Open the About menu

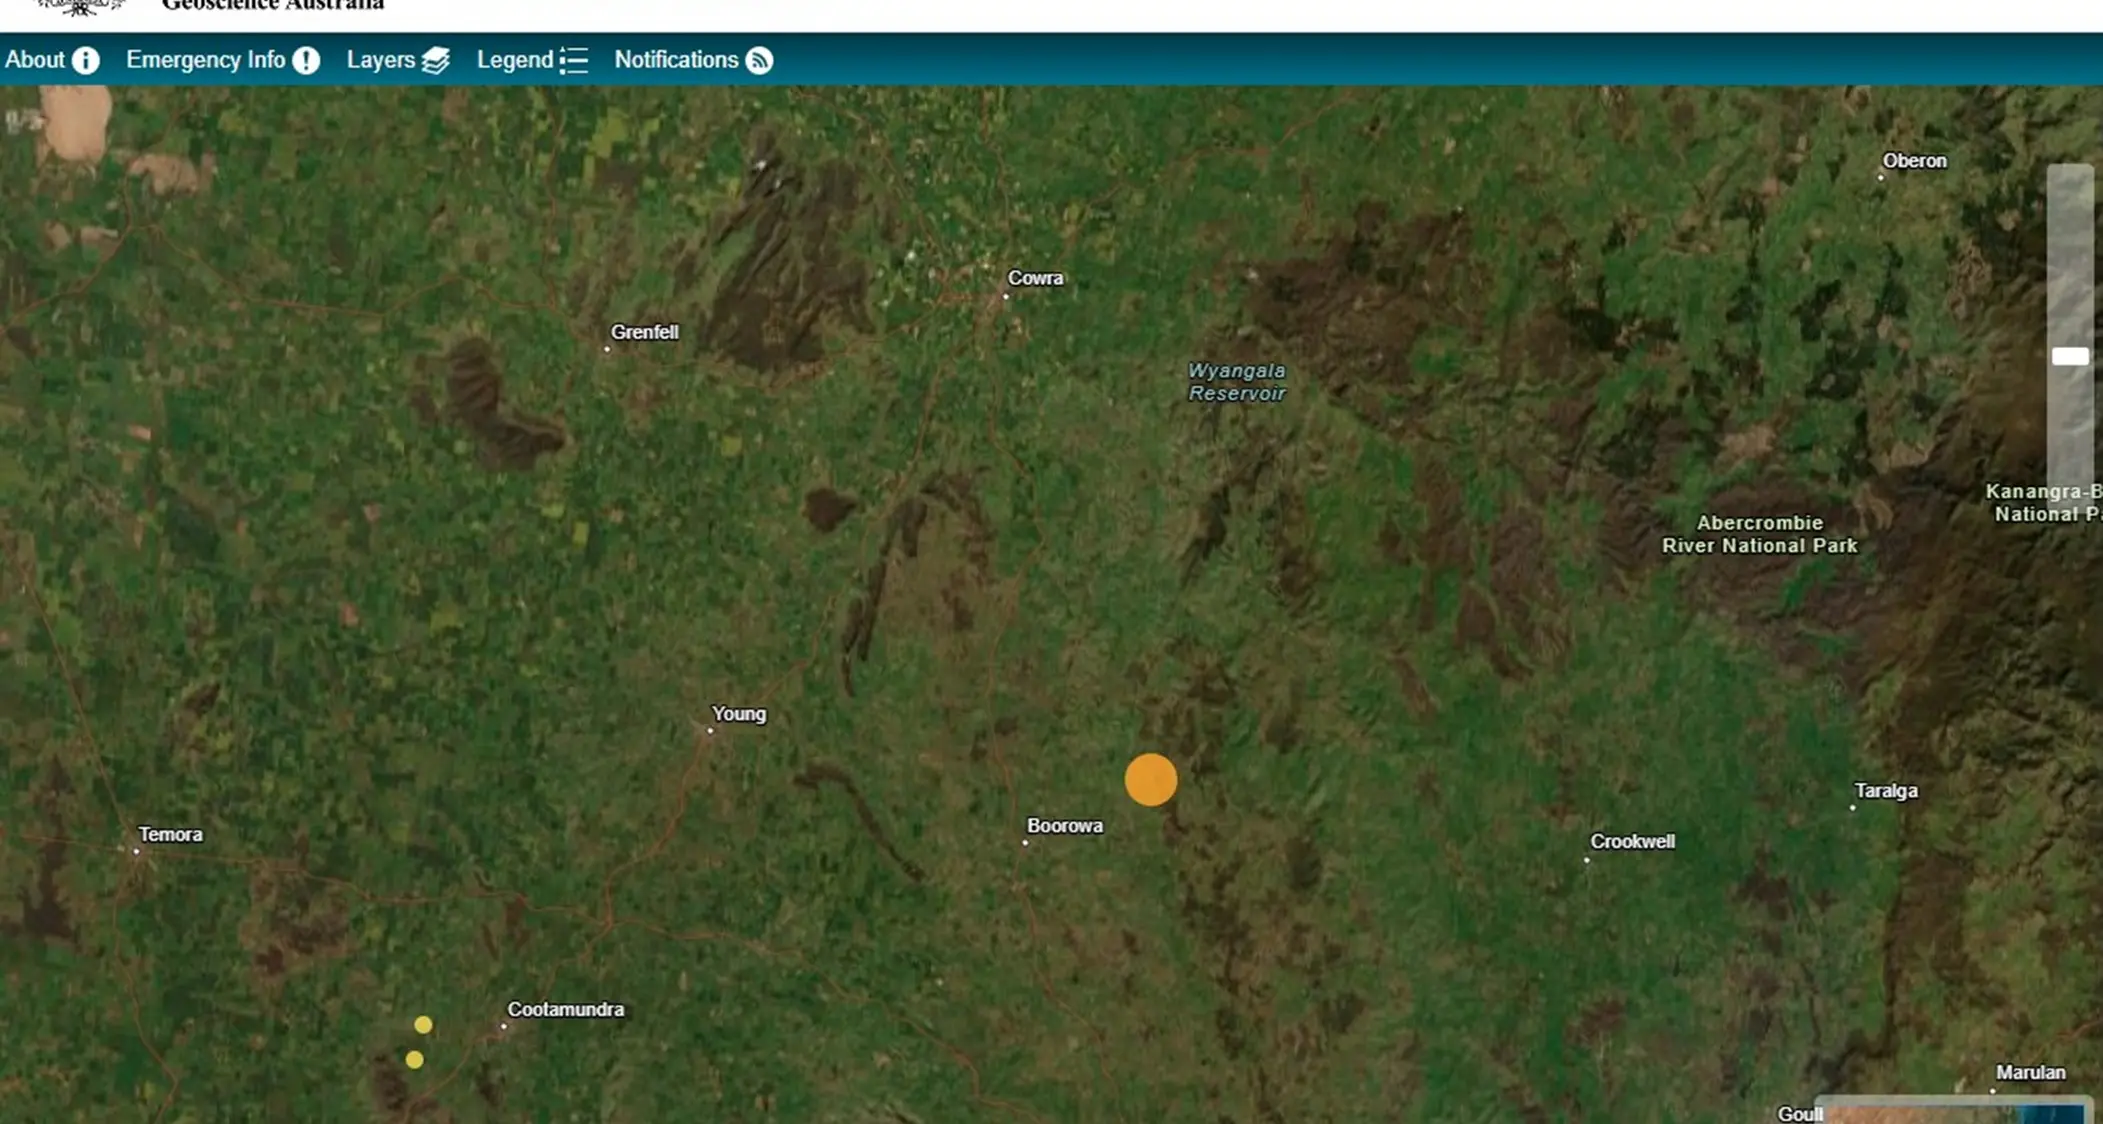(40, 60)
